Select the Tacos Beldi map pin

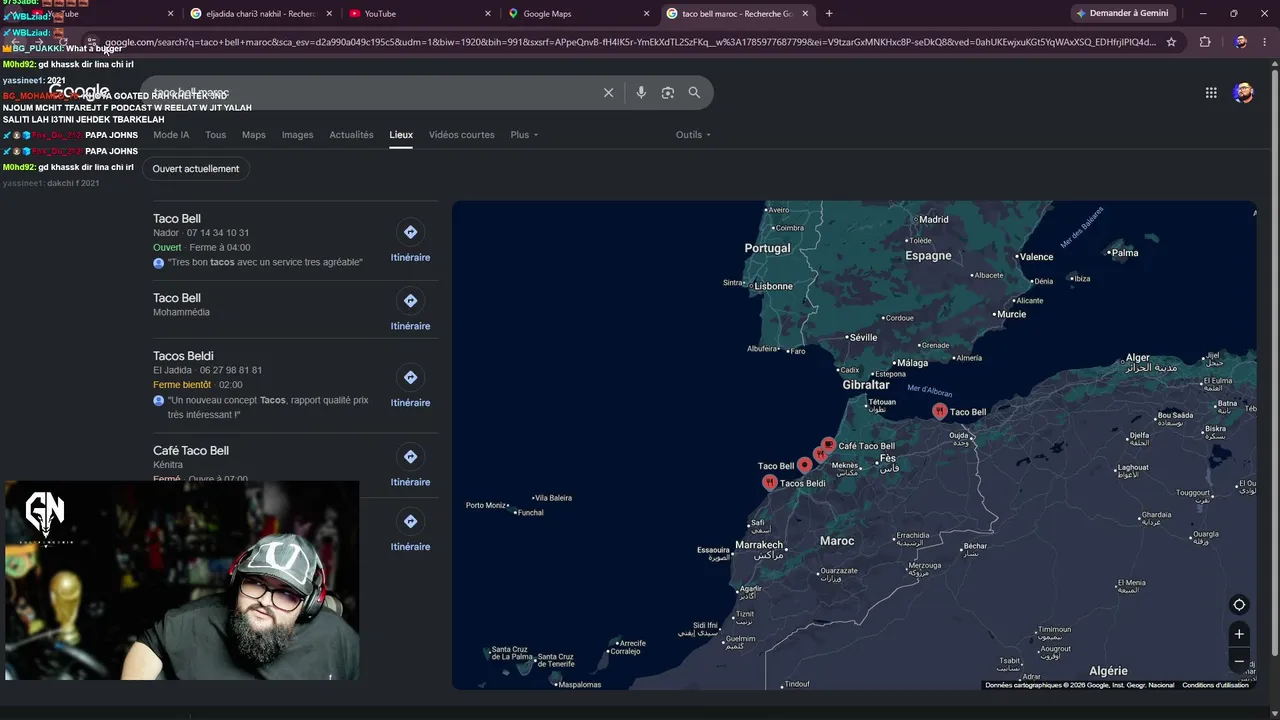tap(770, 482)
